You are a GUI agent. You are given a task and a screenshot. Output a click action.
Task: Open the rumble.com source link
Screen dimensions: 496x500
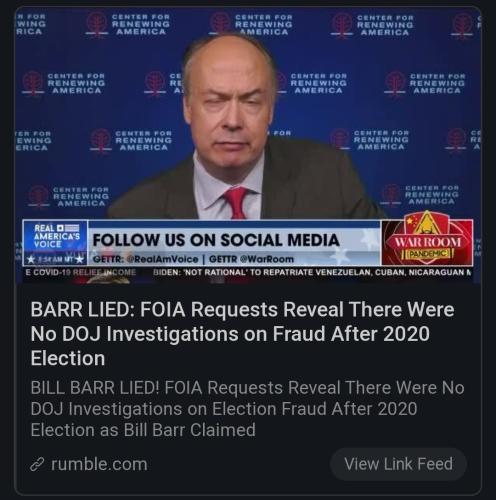99,464
